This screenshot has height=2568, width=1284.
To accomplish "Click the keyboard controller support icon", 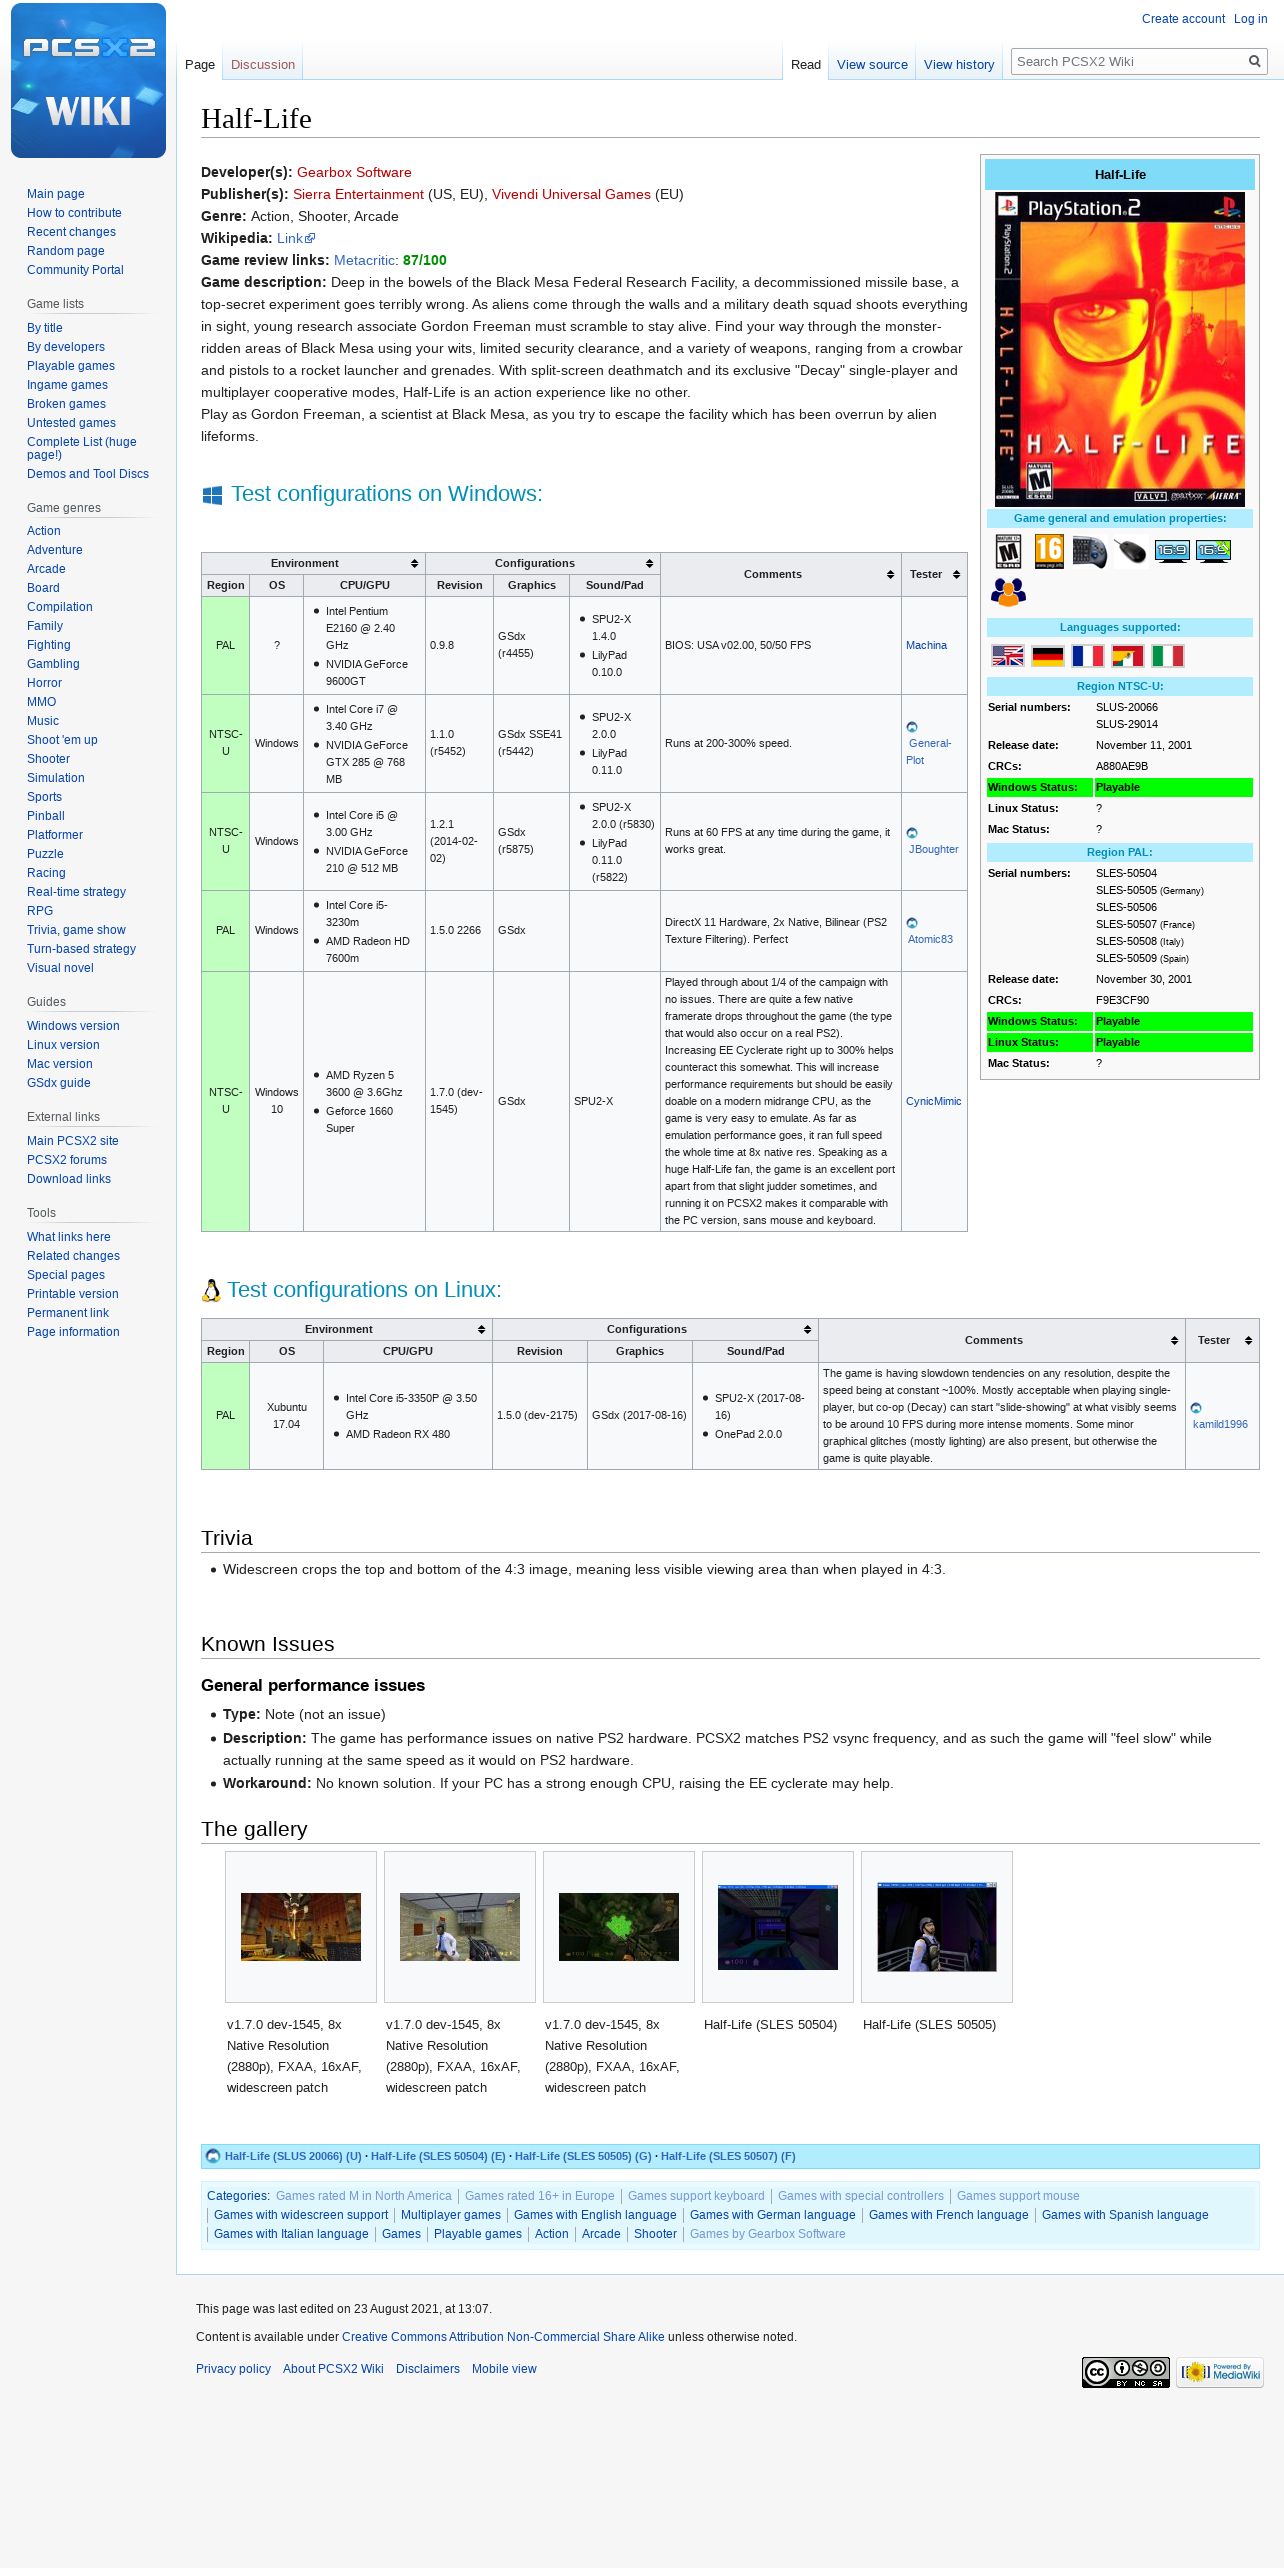I will pos(1090,551).
